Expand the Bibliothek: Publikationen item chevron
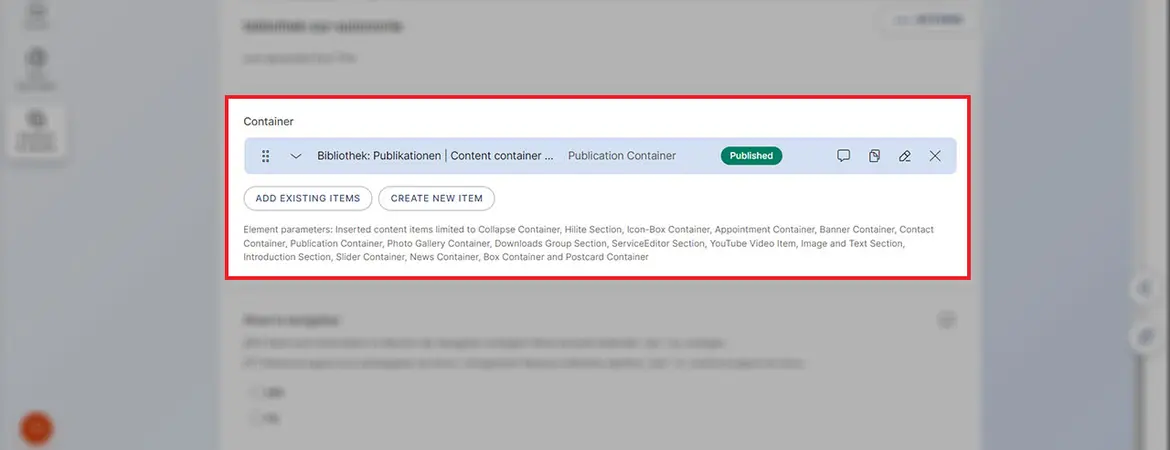 click(296, 156)
